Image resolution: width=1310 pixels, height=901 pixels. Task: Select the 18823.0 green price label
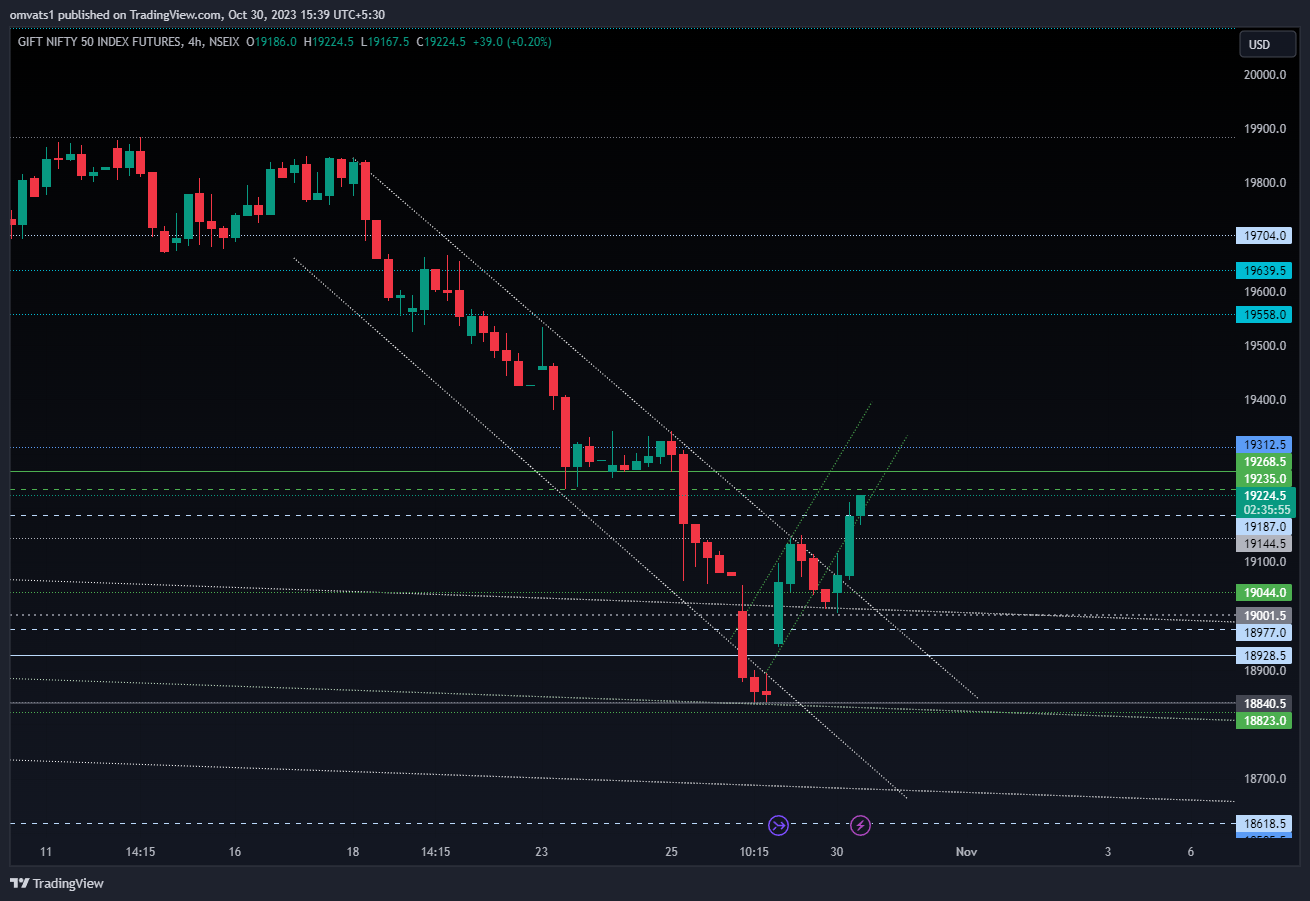point(1264,720)
